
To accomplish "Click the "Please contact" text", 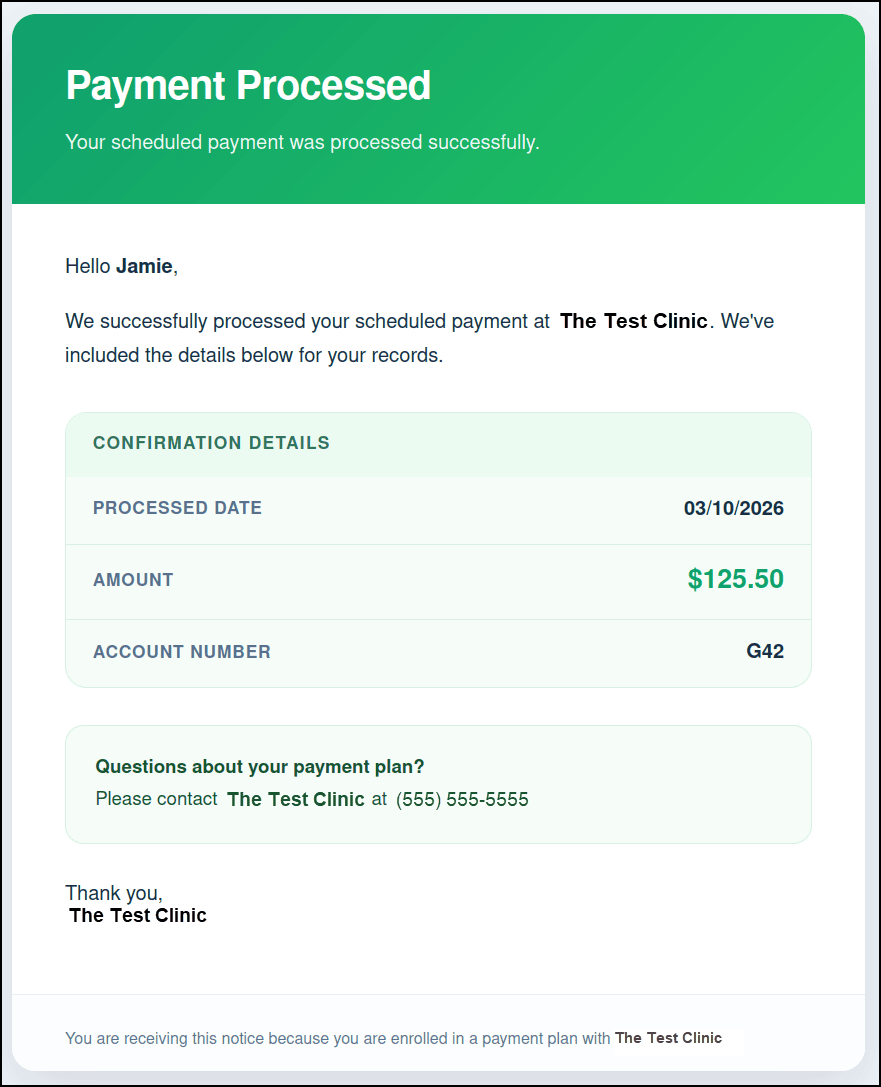I will coord(156,799).
